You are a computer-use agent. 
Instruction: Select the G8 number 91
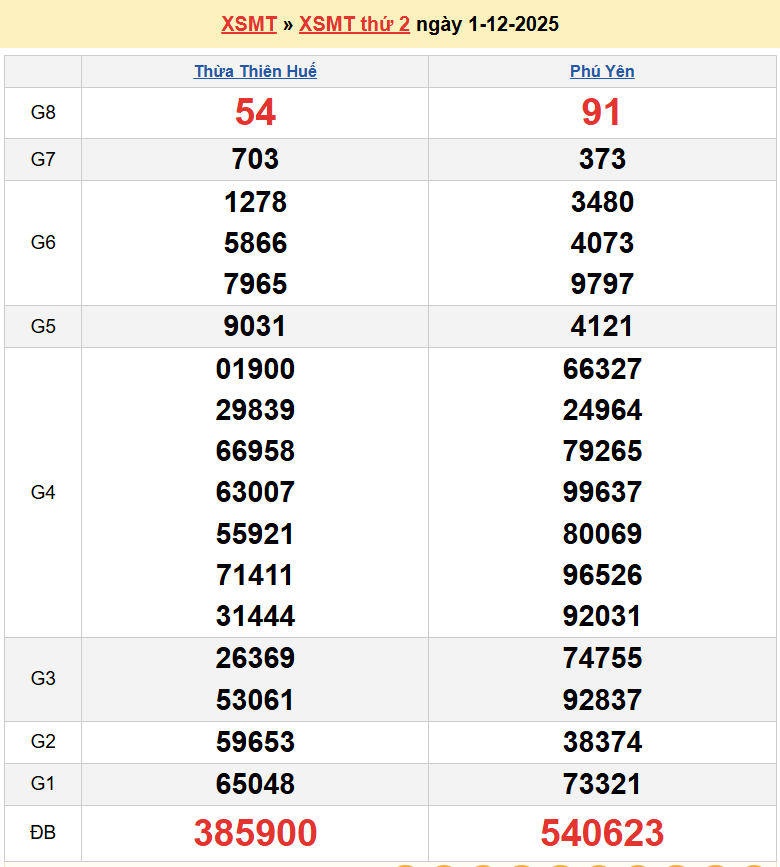click(602, 113)
